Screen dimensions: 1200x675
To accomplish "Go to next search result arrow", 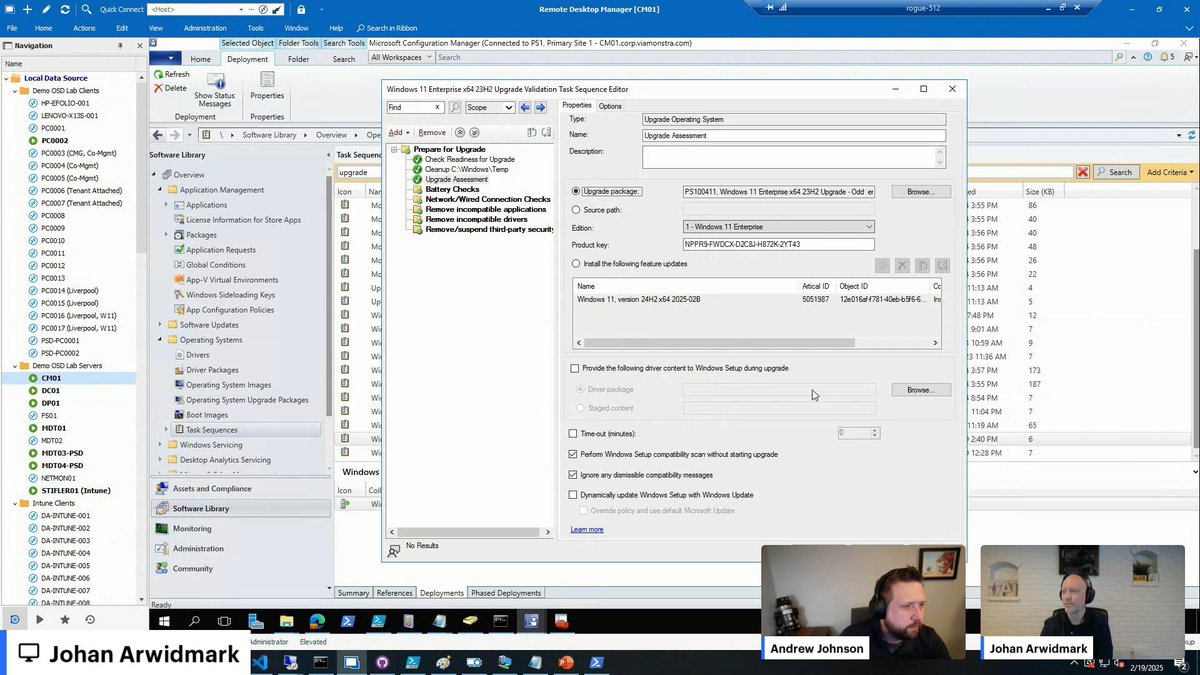I will tap(540, 107).
